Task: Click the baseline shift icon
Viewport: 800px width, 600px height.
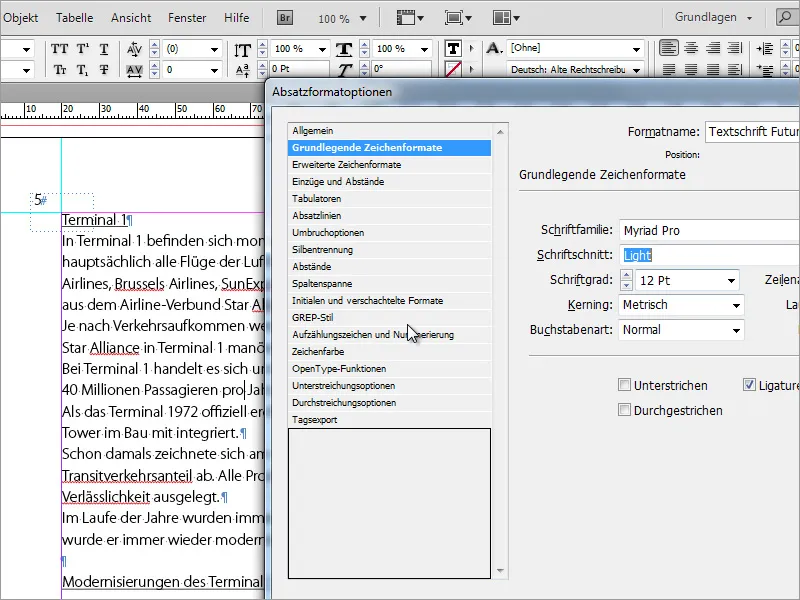Action: tap(243, 70)
